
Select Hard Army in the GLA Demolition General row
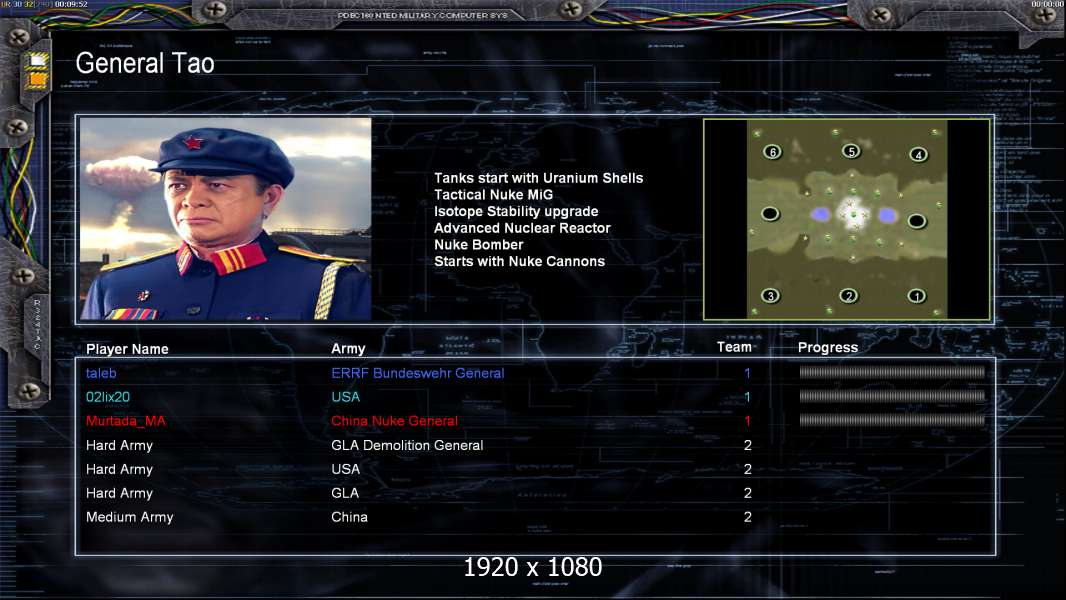[119, 446]
